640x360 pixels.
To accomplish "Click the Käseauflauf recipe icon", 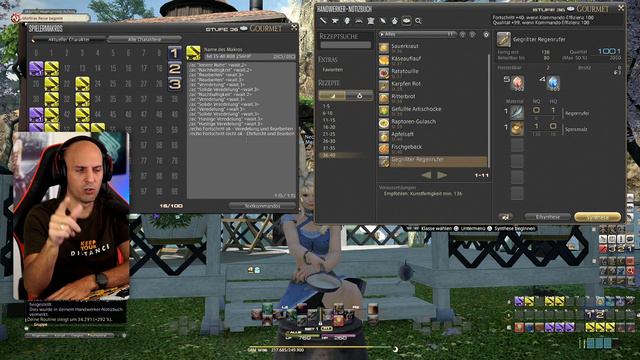I will pos(384,60).
